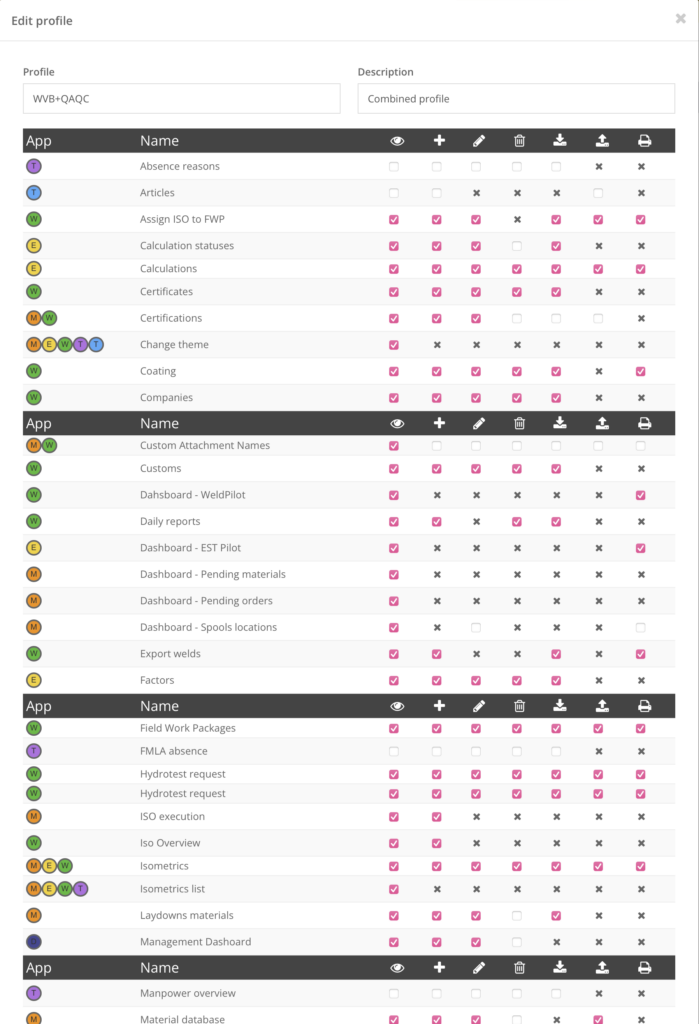Enable delete permission for Calculation statuses
Image resolution: width=699 pixels, height=1024 pixels.
[517, 246]
